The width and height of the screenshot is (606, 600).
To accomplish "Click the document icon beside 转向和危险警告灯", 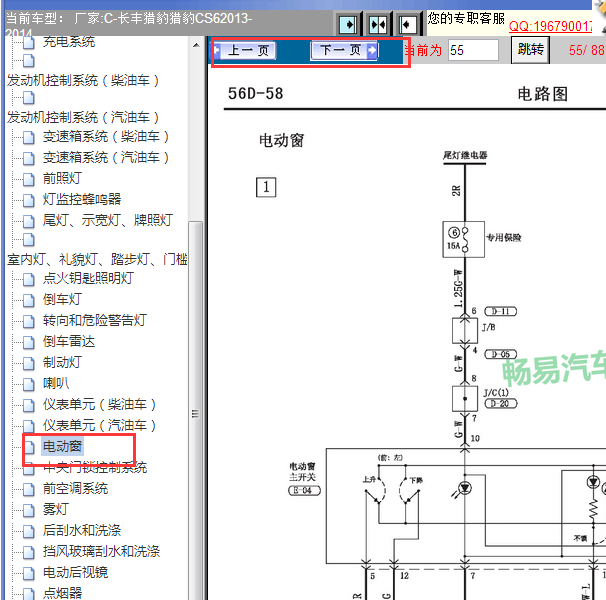I will tap(29, 321).
